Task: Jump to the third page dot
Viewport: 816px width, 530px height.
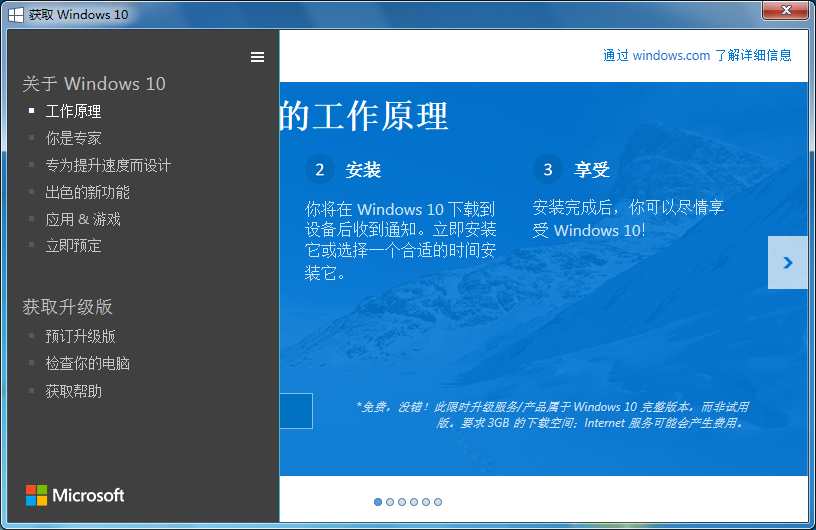Action: [402, 502]
